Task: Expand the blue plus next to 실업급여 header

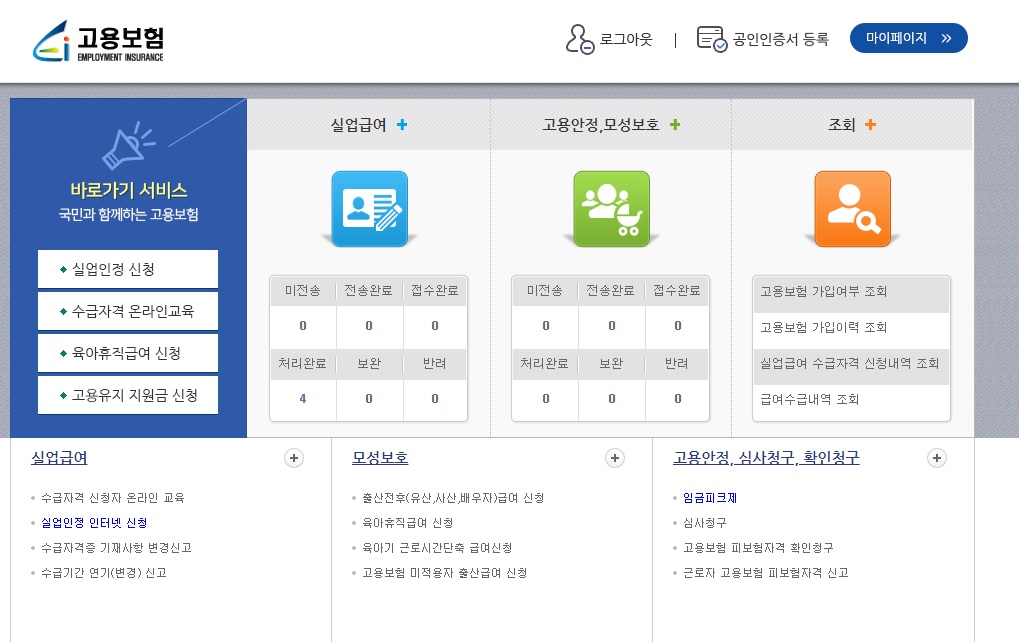Action: (402, 124)
